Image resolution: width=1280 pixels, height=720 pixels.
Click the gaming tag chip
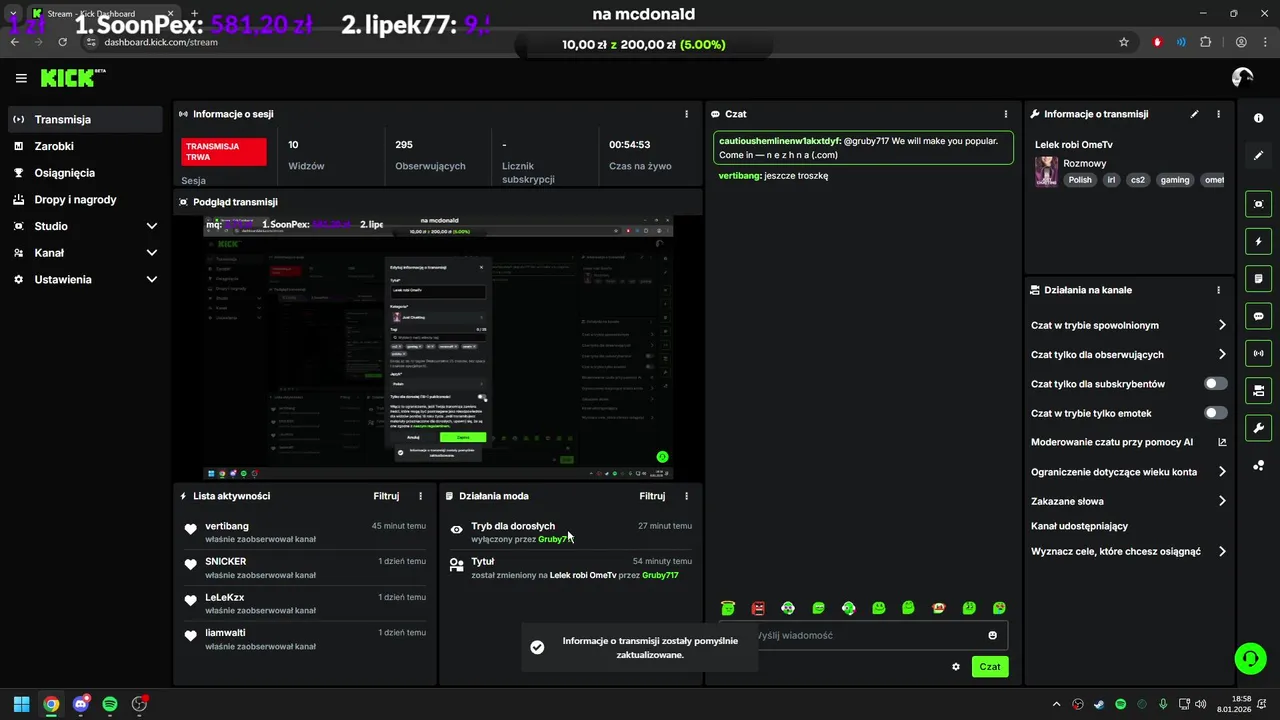pyautogui.click(x=1175, y=180)
